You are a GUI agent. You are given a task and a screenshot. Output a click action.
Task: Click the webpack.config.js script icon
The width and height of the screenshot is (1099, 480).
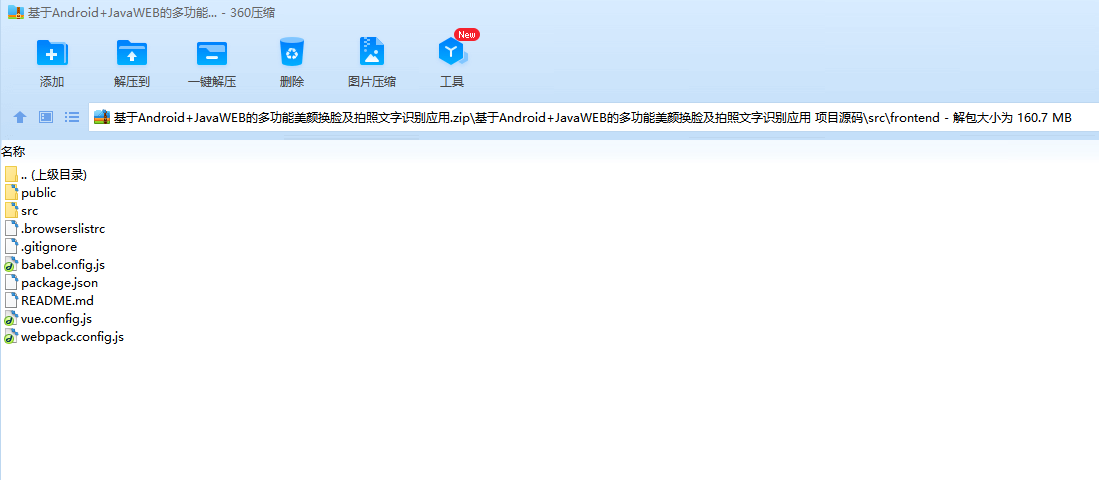pyautogui.click(x=11, y=337)
